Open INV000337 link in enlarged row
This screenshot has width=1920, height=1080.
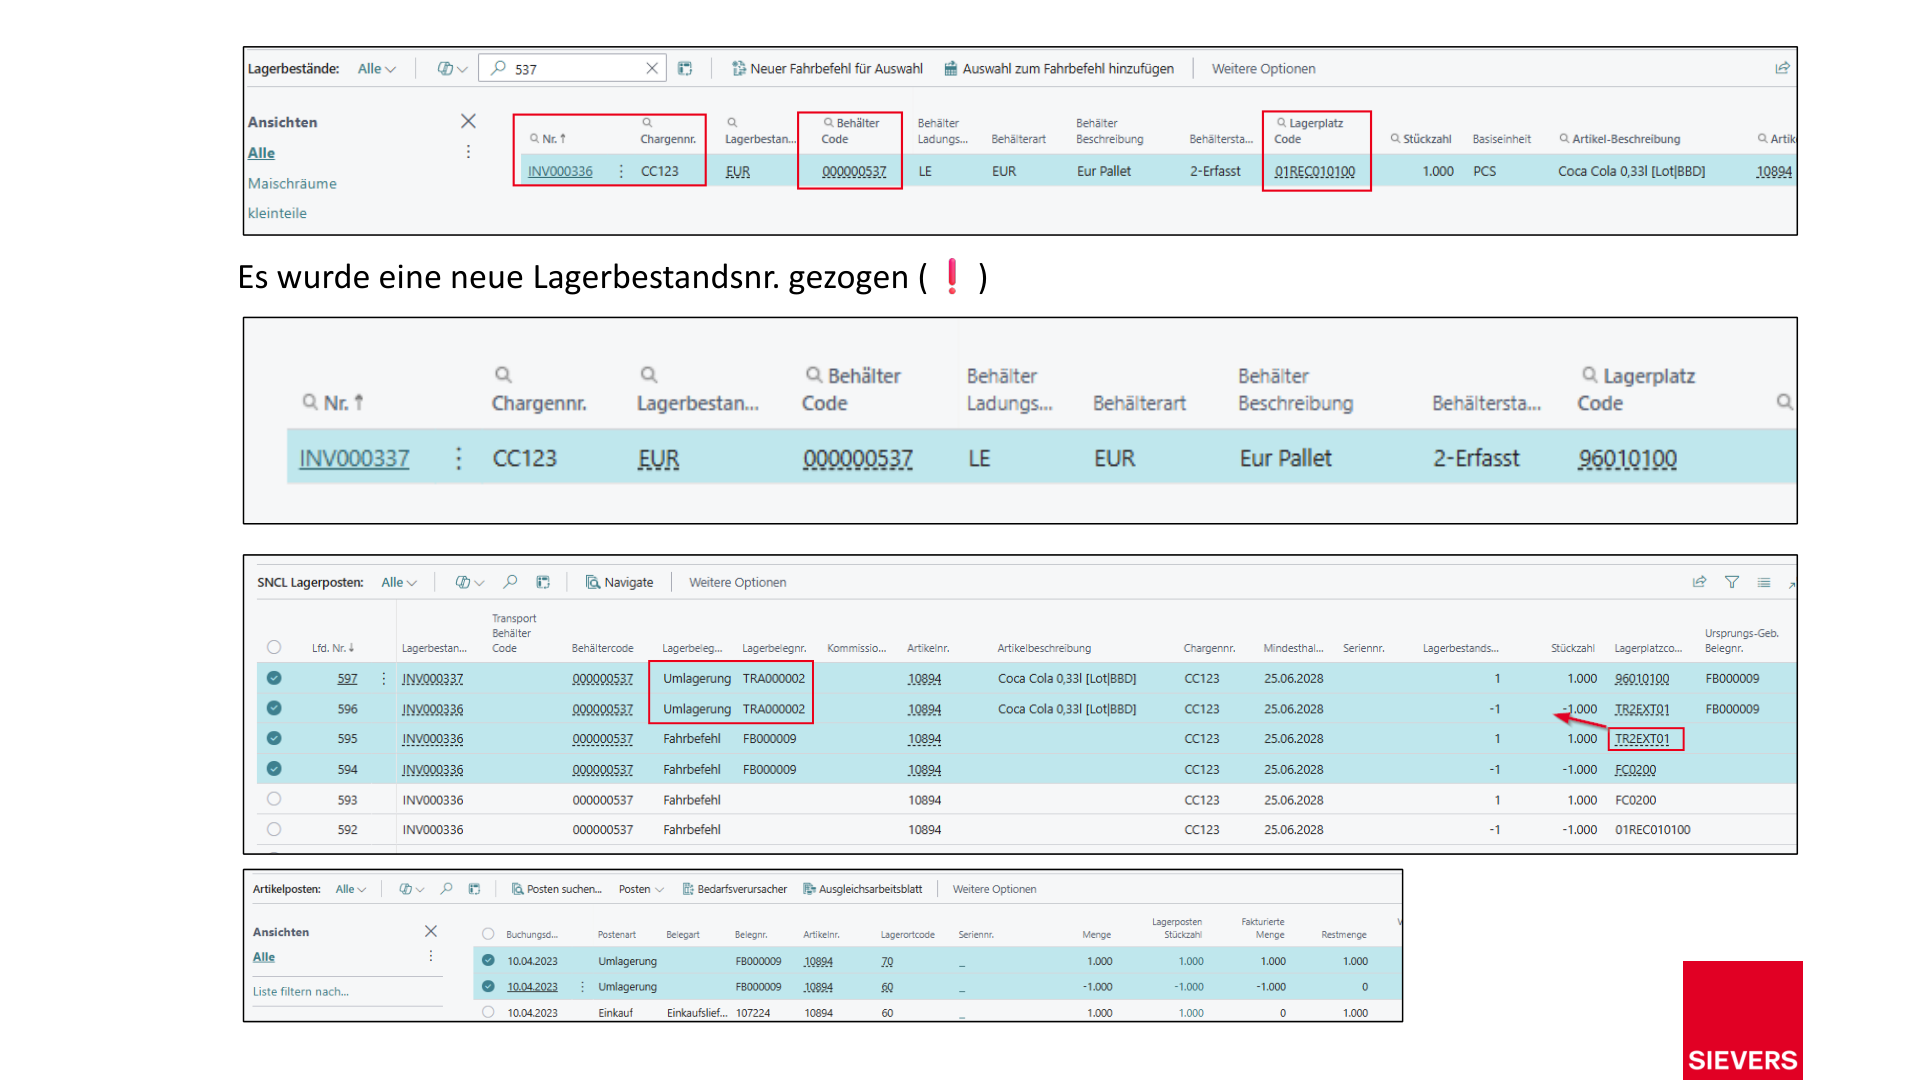(354, 458)
